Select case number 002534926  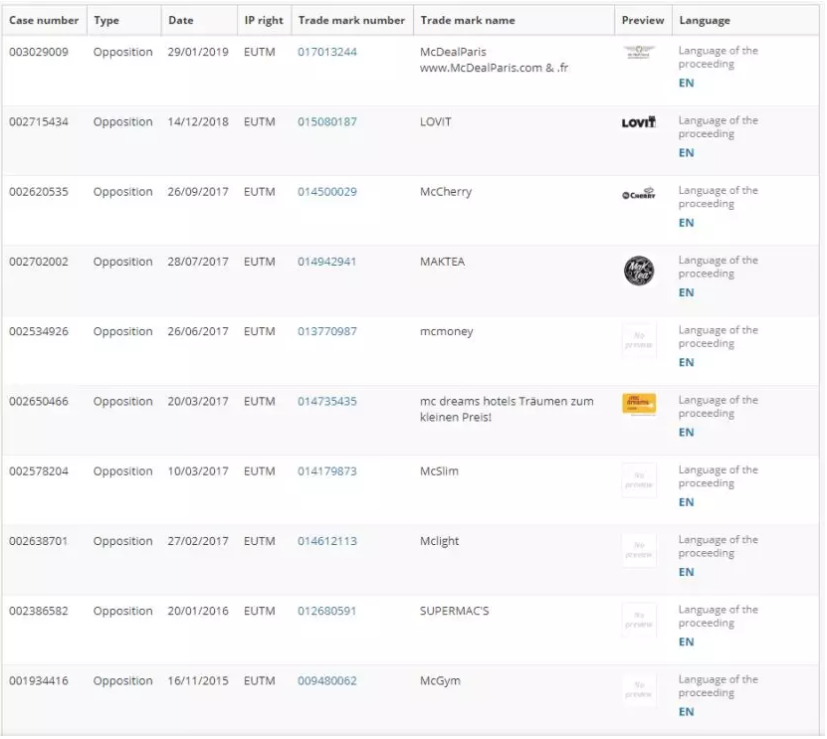39,331
